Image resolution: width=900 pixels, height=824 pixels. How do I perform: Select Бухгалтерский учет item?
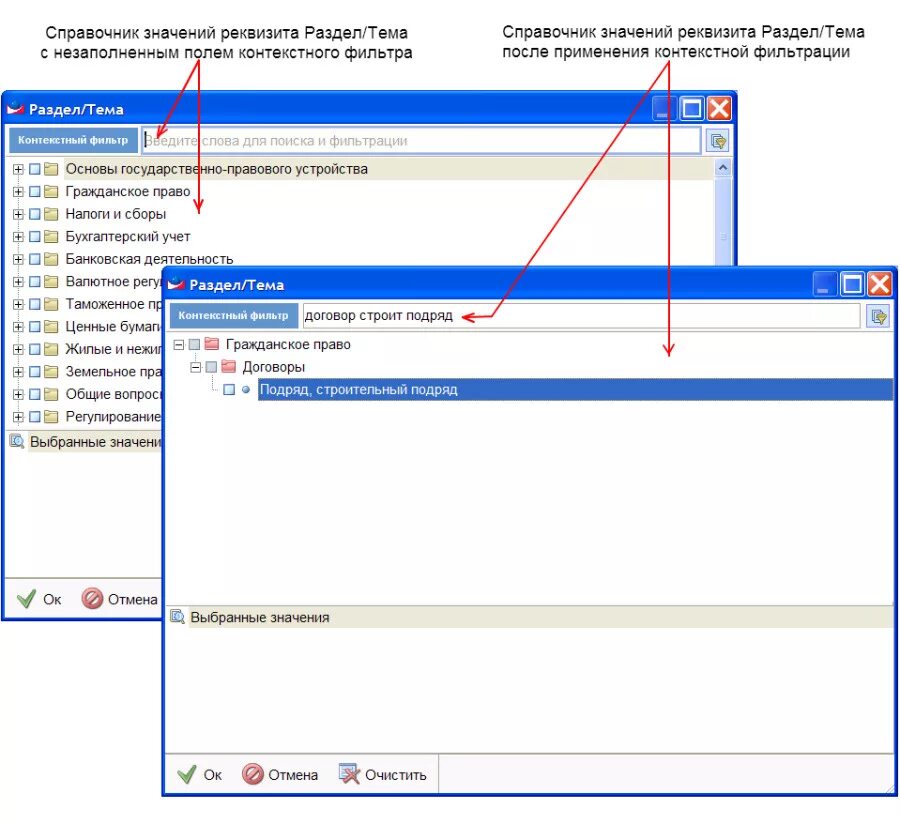(x=127, y=236)
